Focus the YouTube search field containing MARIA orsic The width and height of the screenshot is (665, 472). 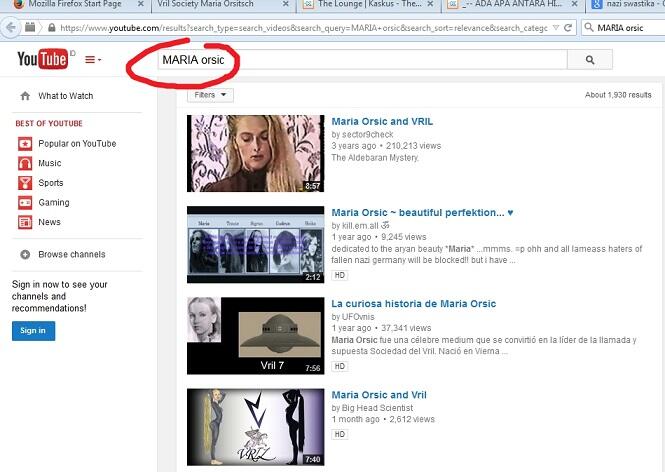362,60
